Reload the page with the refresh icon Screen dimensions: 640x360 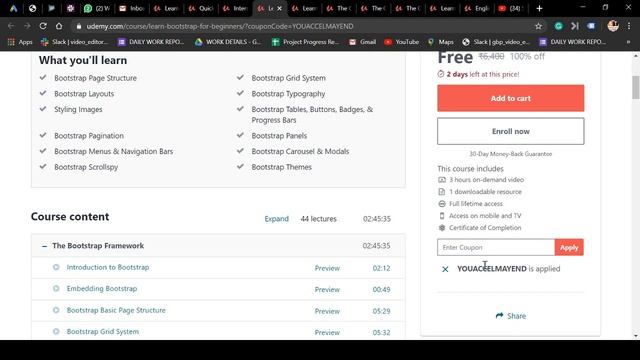(x=43, y=26)
